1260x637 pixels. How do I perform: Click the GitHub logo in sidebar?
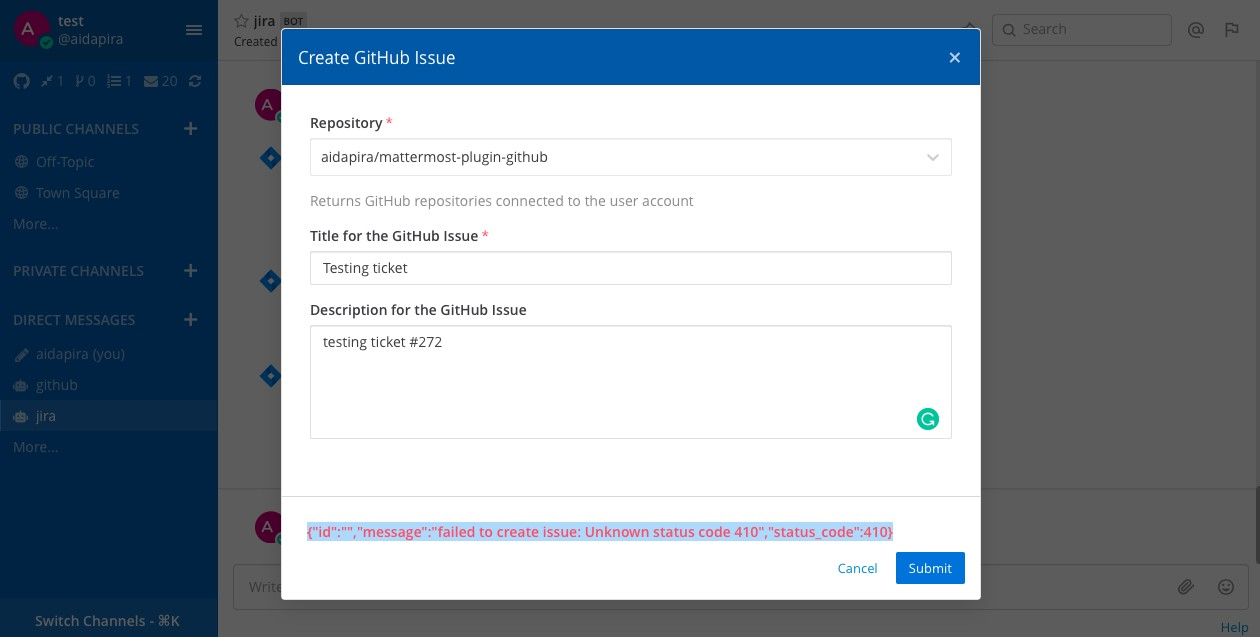point(21,81)
